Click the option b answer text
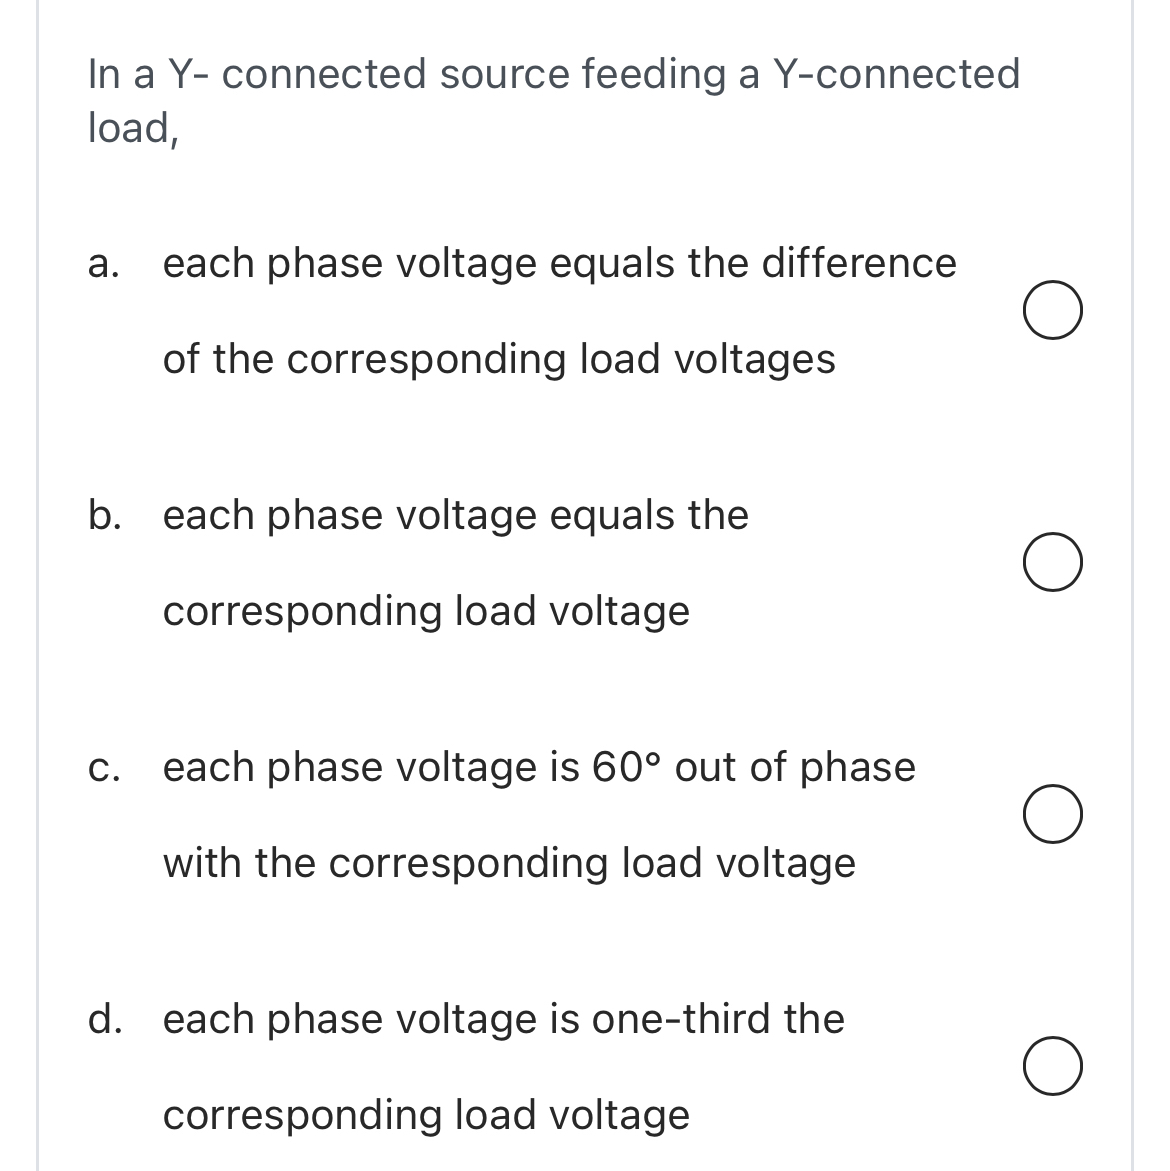This screenshot has height=1171, width=1170. pyautogui.click(x=455, y=516)
